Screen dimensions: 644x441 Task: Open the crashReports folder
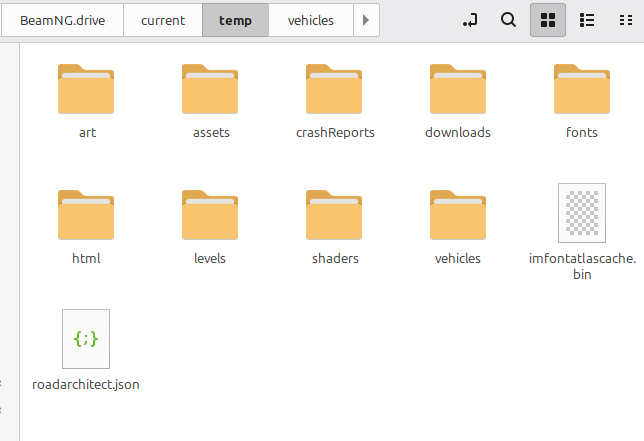pos(334,89)
